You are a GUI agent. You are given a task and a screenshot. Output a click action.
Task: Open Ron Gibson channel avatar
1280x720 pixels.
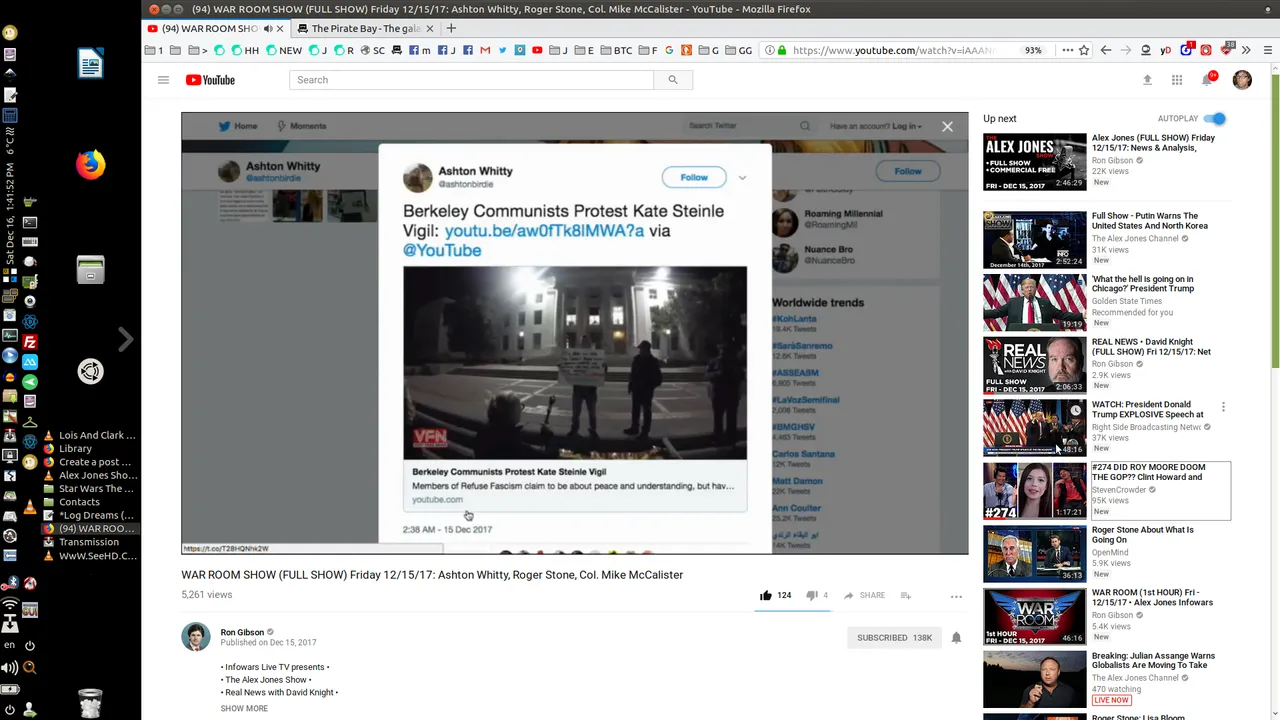(x=196, y=636)
